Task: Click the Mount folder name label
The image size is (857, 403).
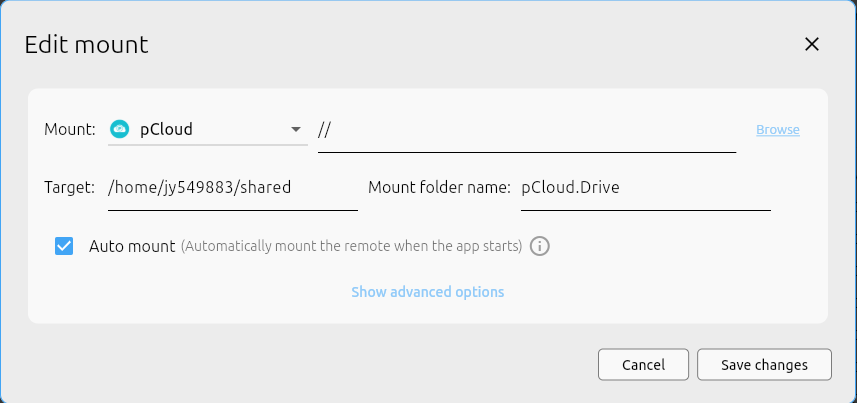Action: 439,187
